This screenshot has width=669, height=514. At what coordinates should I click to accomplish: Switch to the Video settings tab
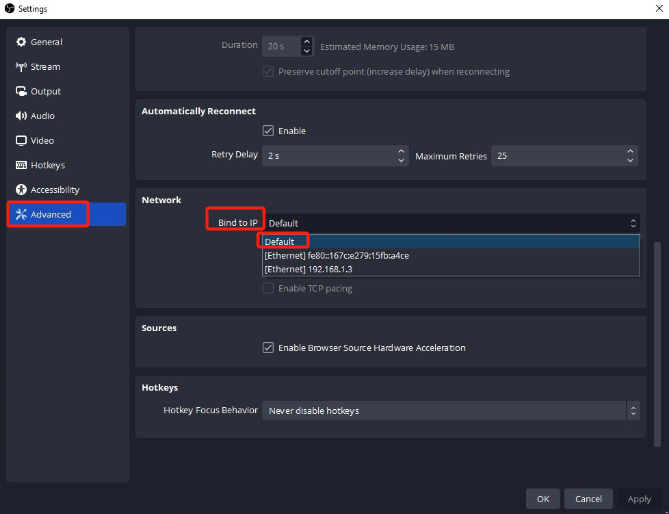[x=67, y=140]
